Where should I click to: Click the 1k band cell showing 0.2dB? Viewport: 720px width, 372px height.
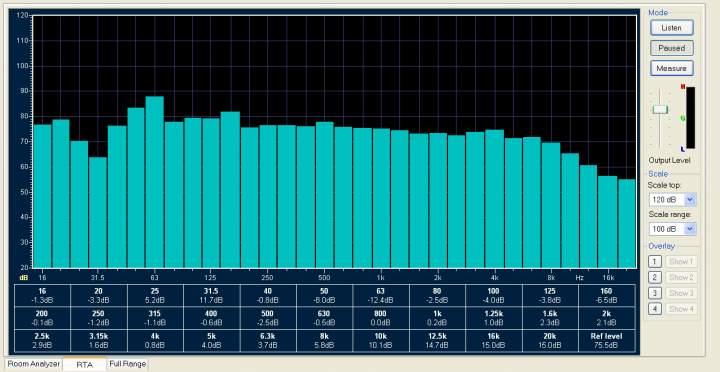coord(437,318)
